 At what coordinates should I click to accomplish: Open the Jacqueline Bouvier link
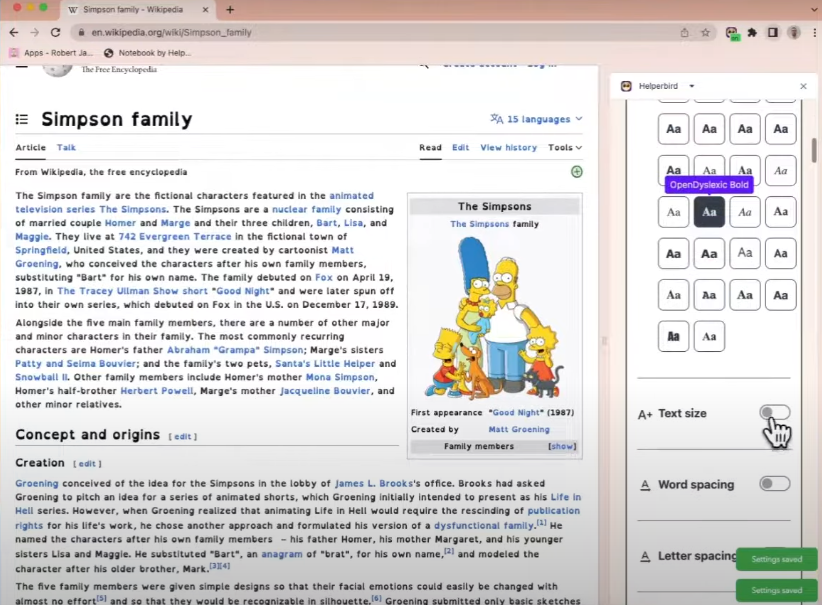pos(325,391)
